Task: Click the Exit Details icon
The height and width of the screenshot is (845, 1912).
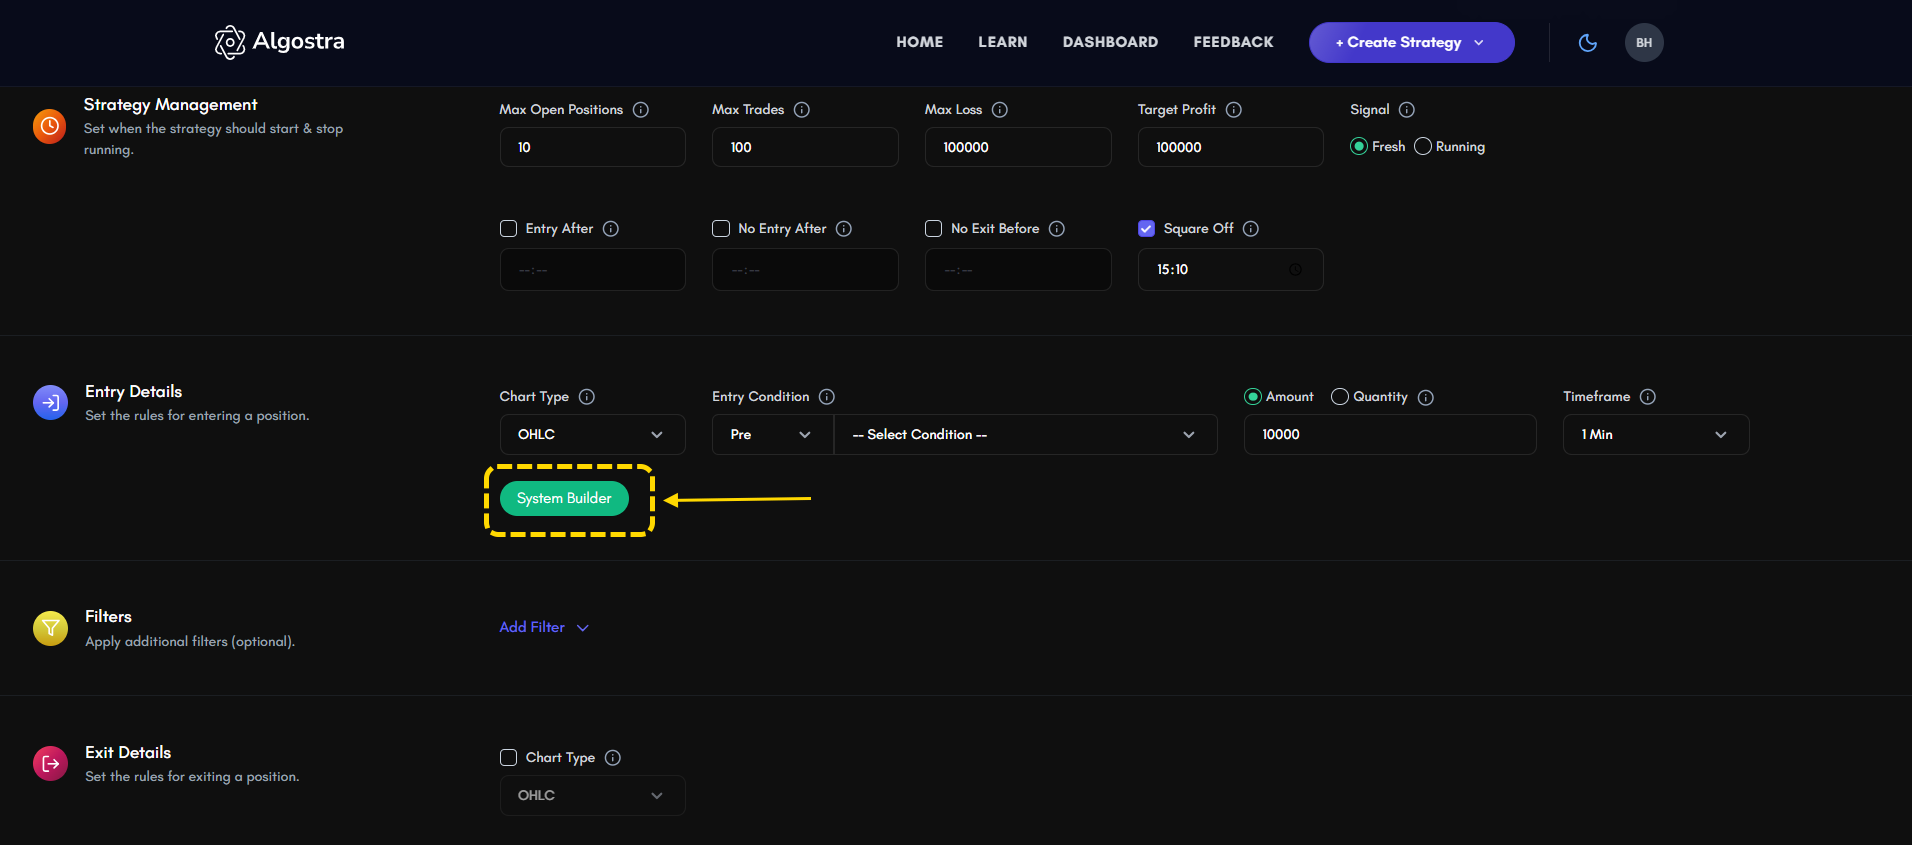Action: click(x=50, y=763)
